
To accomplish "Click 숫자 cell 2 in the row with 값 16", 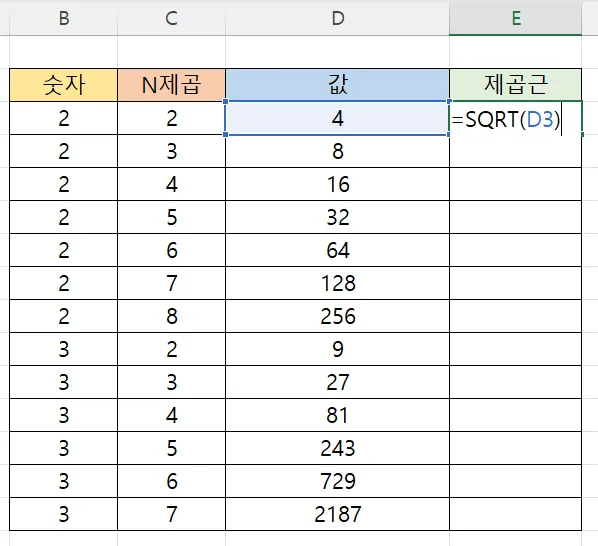I will tap(63, 184).
